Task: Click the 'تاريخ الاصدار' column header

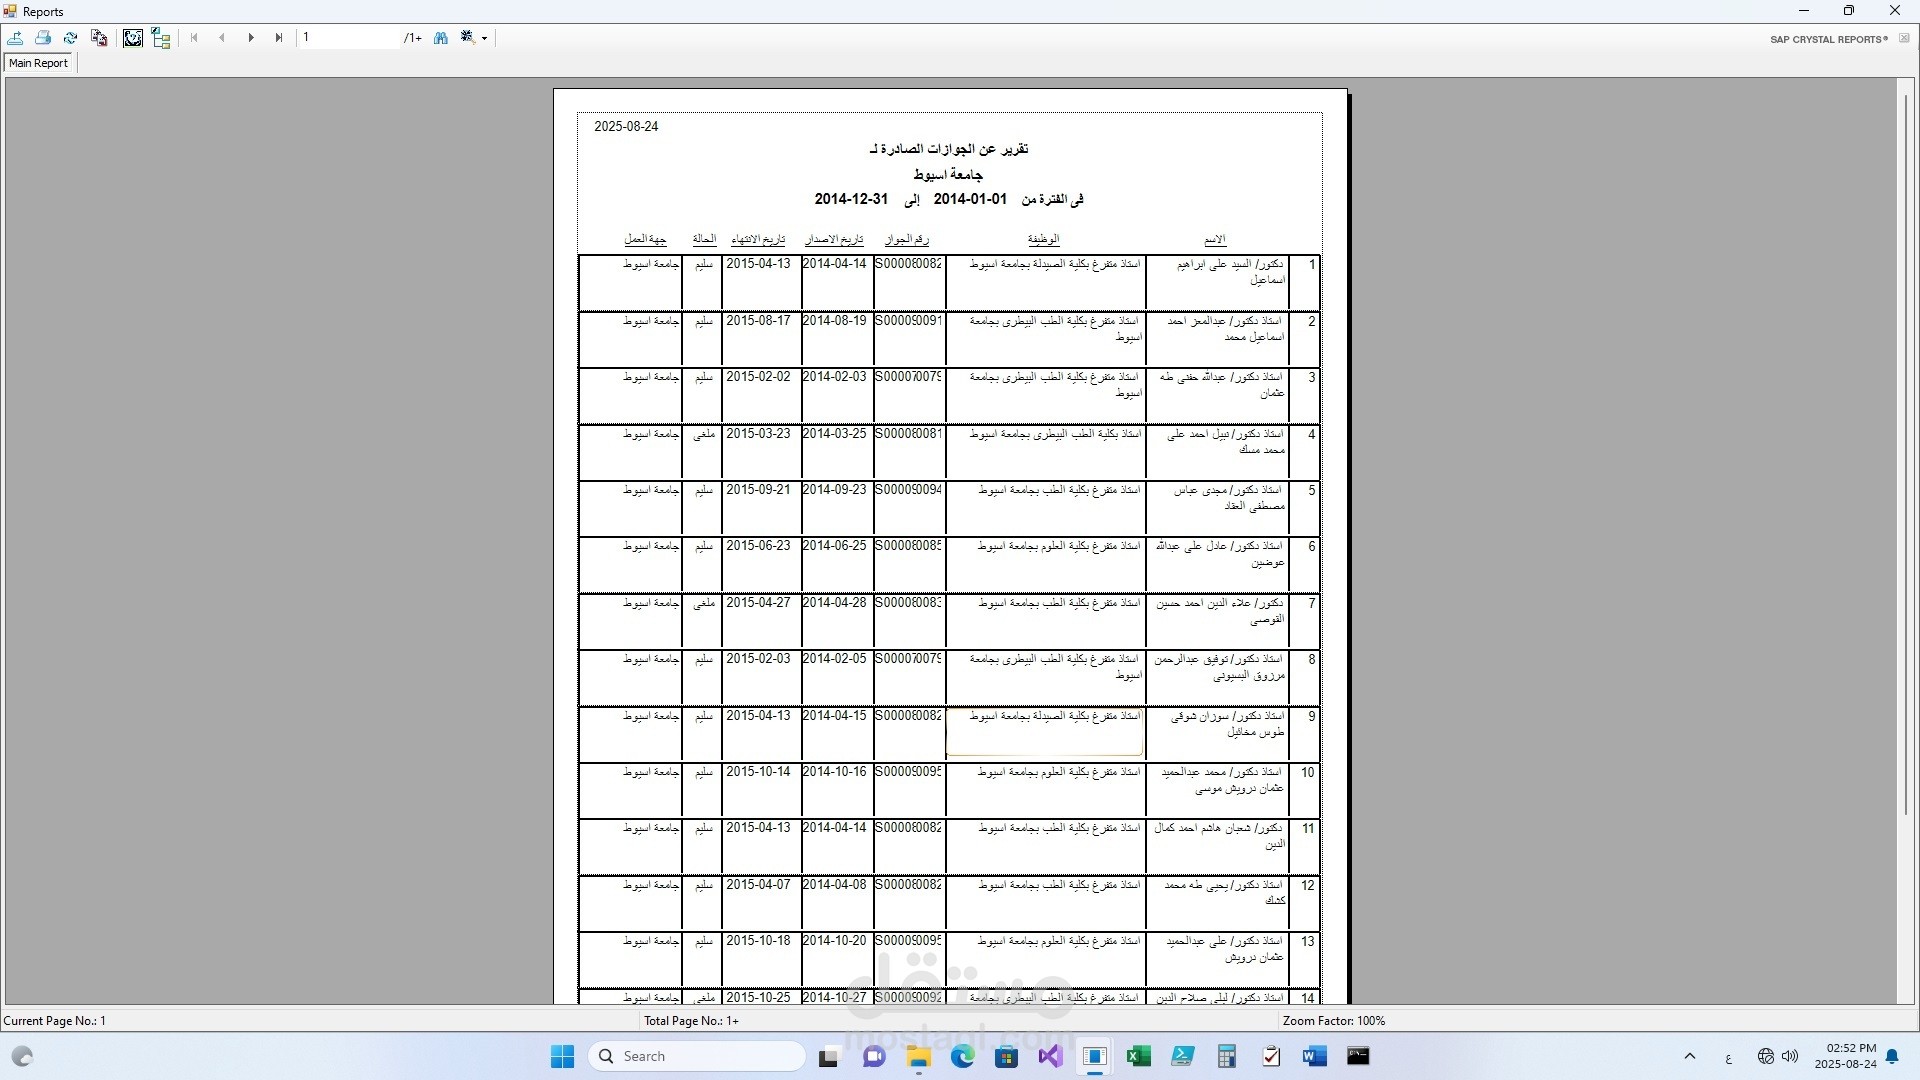Action: [834, 240]
